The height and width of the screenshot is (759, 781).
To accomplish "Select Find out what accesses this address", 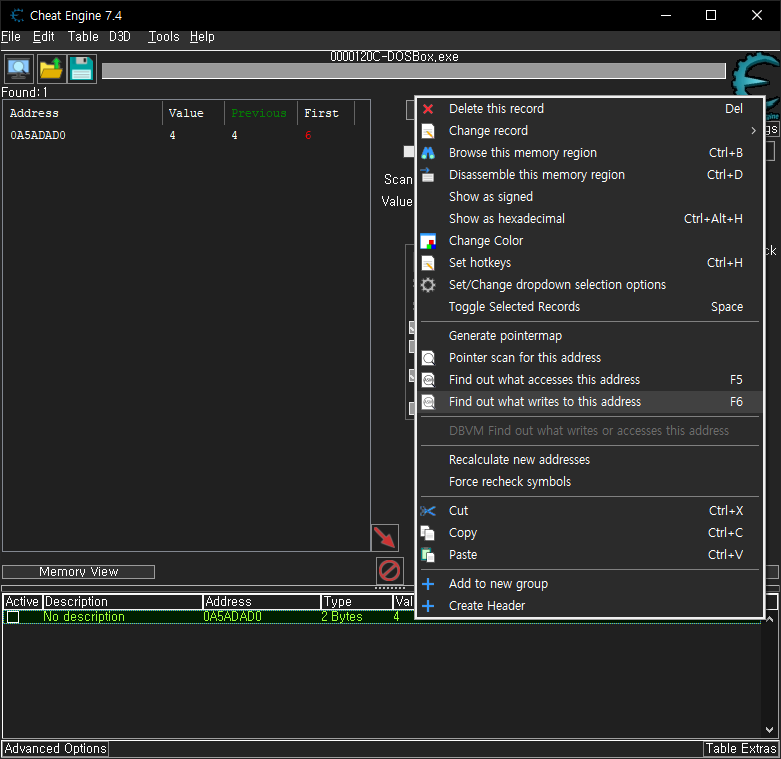I will (590, 380).
